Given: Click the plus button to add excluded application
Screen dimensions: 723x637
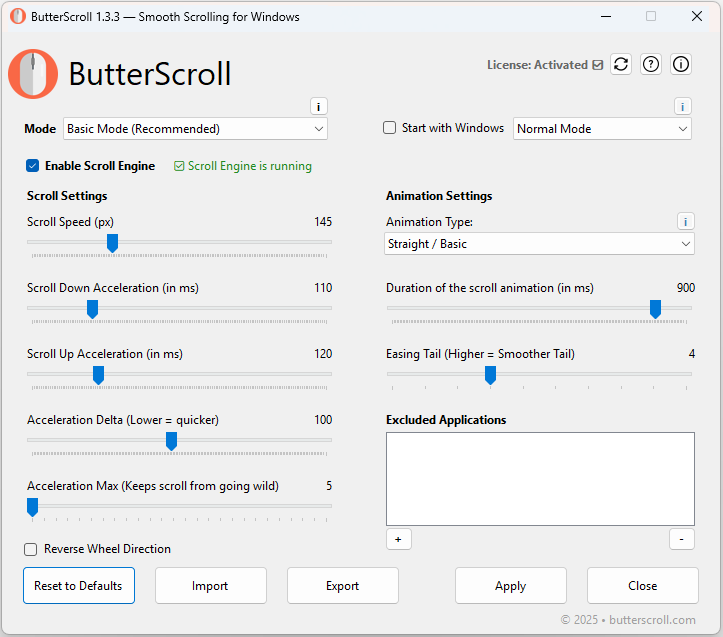Looking at the screenshot, I should click(398, 539).
